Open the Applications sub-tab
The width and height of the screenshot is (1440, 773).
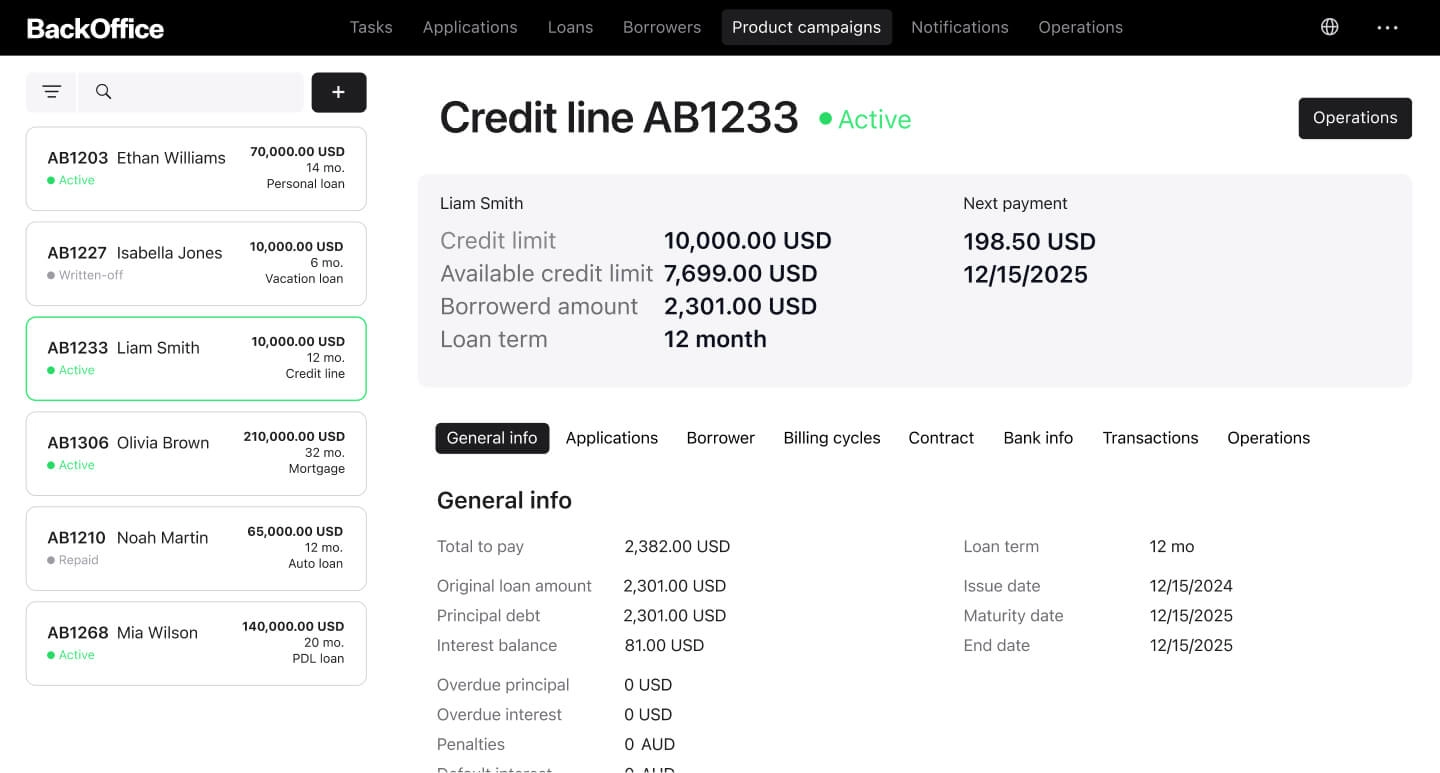pyautogui.click(x=611, y=438)
